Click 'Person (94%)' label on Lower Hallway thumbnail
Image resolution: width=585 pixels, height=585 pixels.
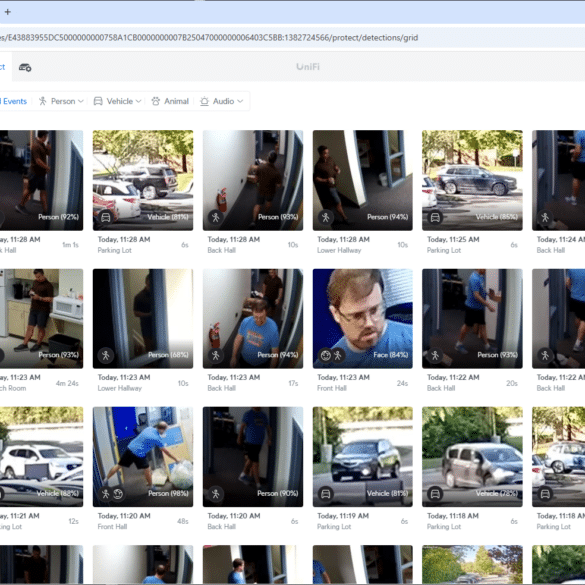(387, 217)
